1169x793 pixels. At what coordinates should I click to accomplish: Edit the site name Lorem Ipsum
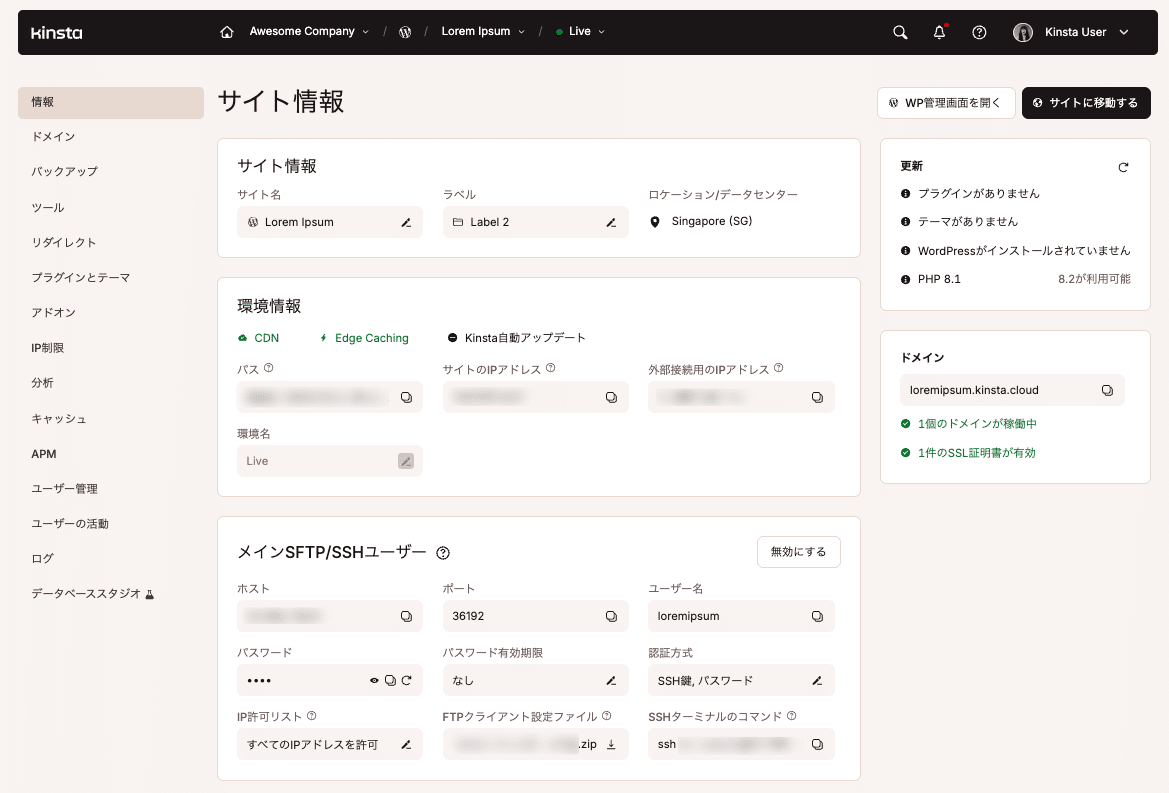coord(405,222)
